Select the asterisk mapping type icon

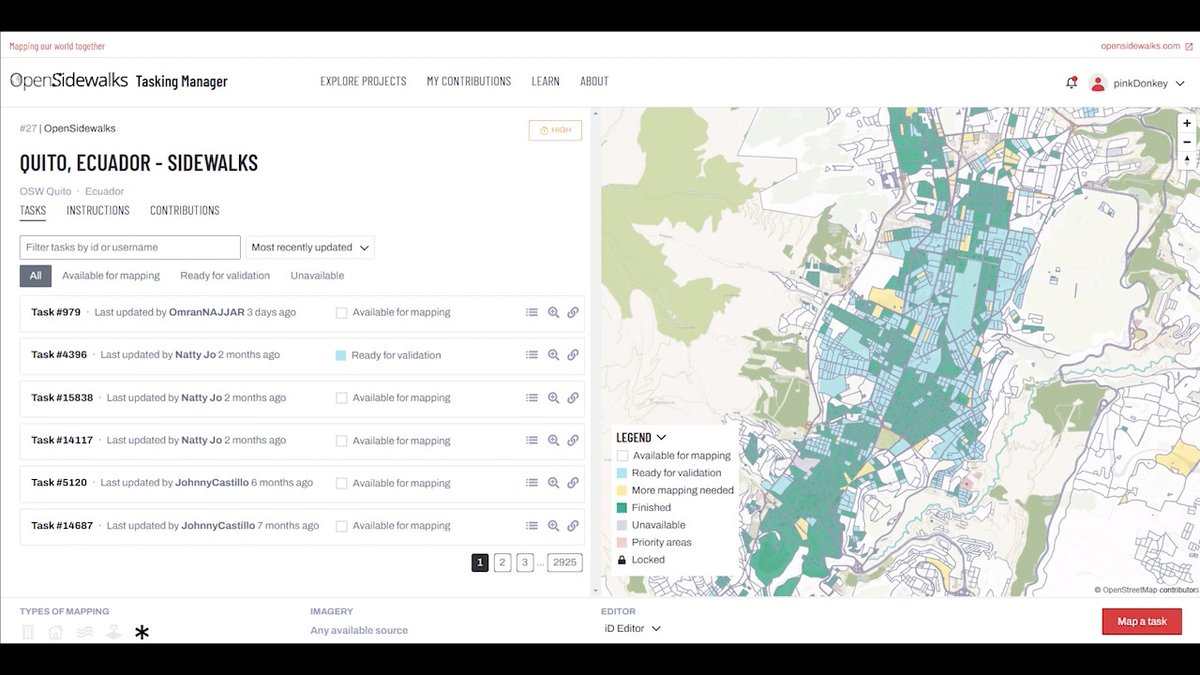click(141, 631)
